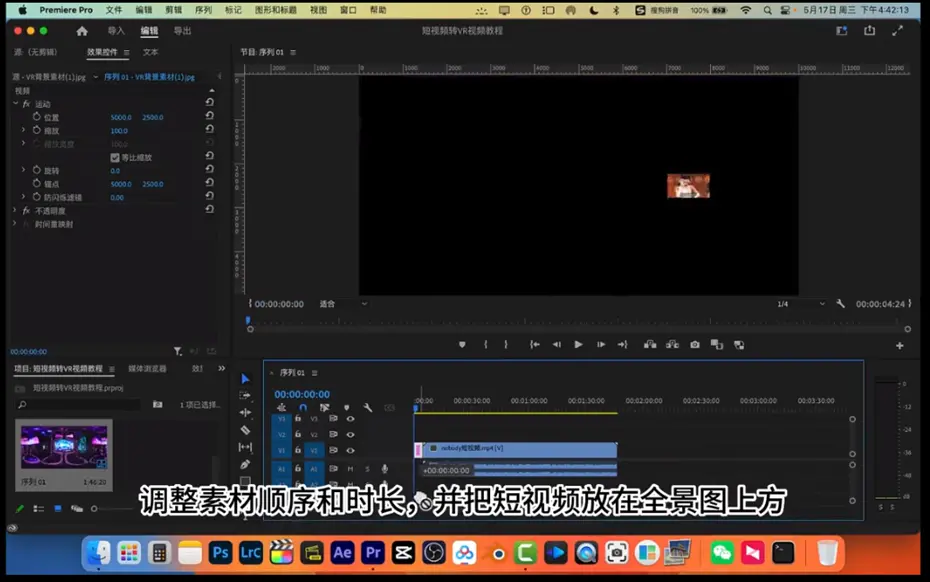Select the Razor tool in timeline toolbox
The width and height of the screenshot is (930, 582).
[245, 430]
